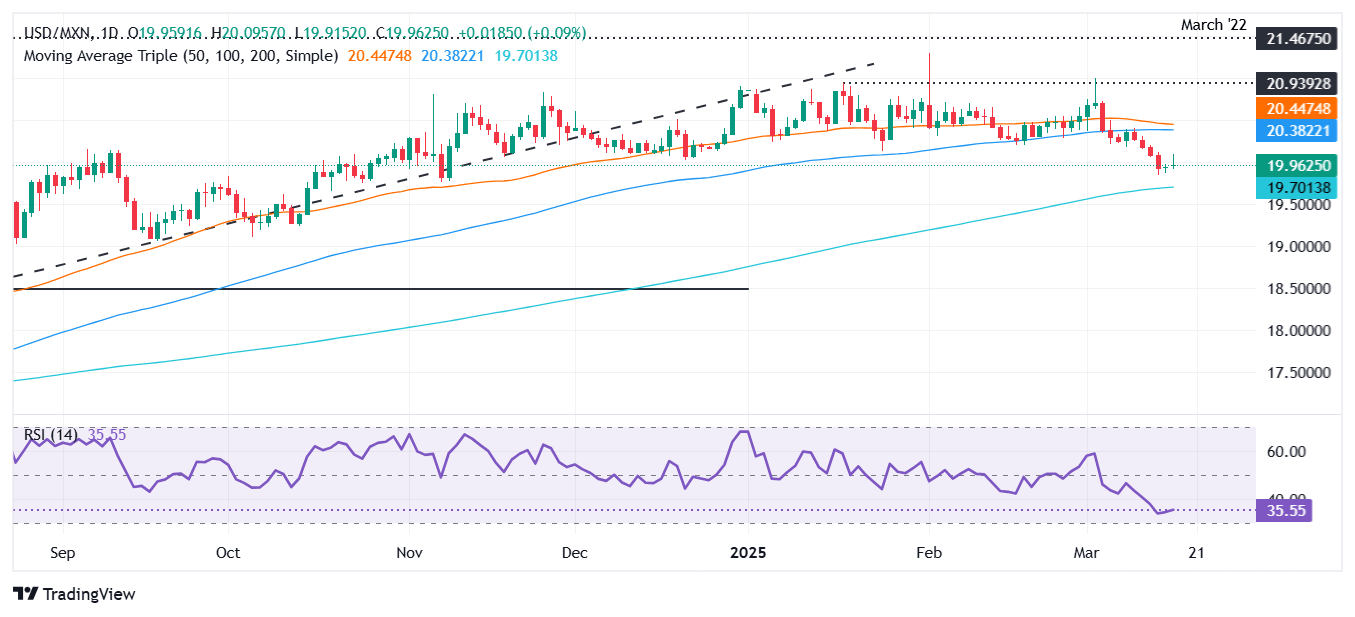Image resolution: width=1355 pixels, height=617 pixels.
Task: Click the TradingView logo icon
Action: [26, 594]
